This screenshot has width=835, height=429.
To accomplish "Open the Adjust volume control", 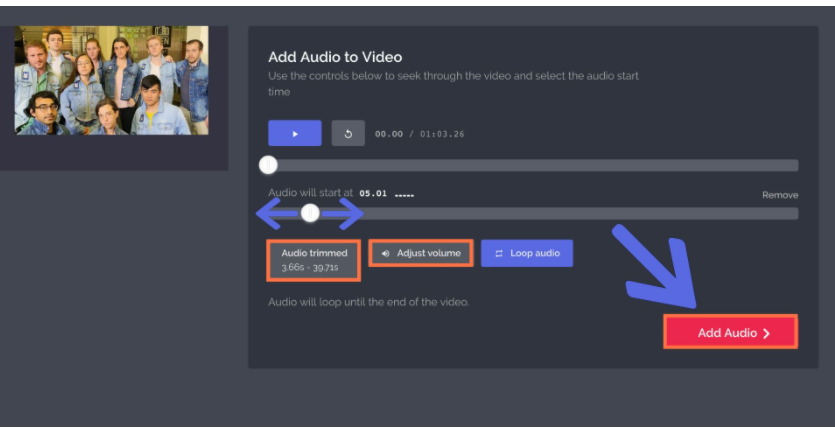I will pyautogui.click(x=421, y=253).
